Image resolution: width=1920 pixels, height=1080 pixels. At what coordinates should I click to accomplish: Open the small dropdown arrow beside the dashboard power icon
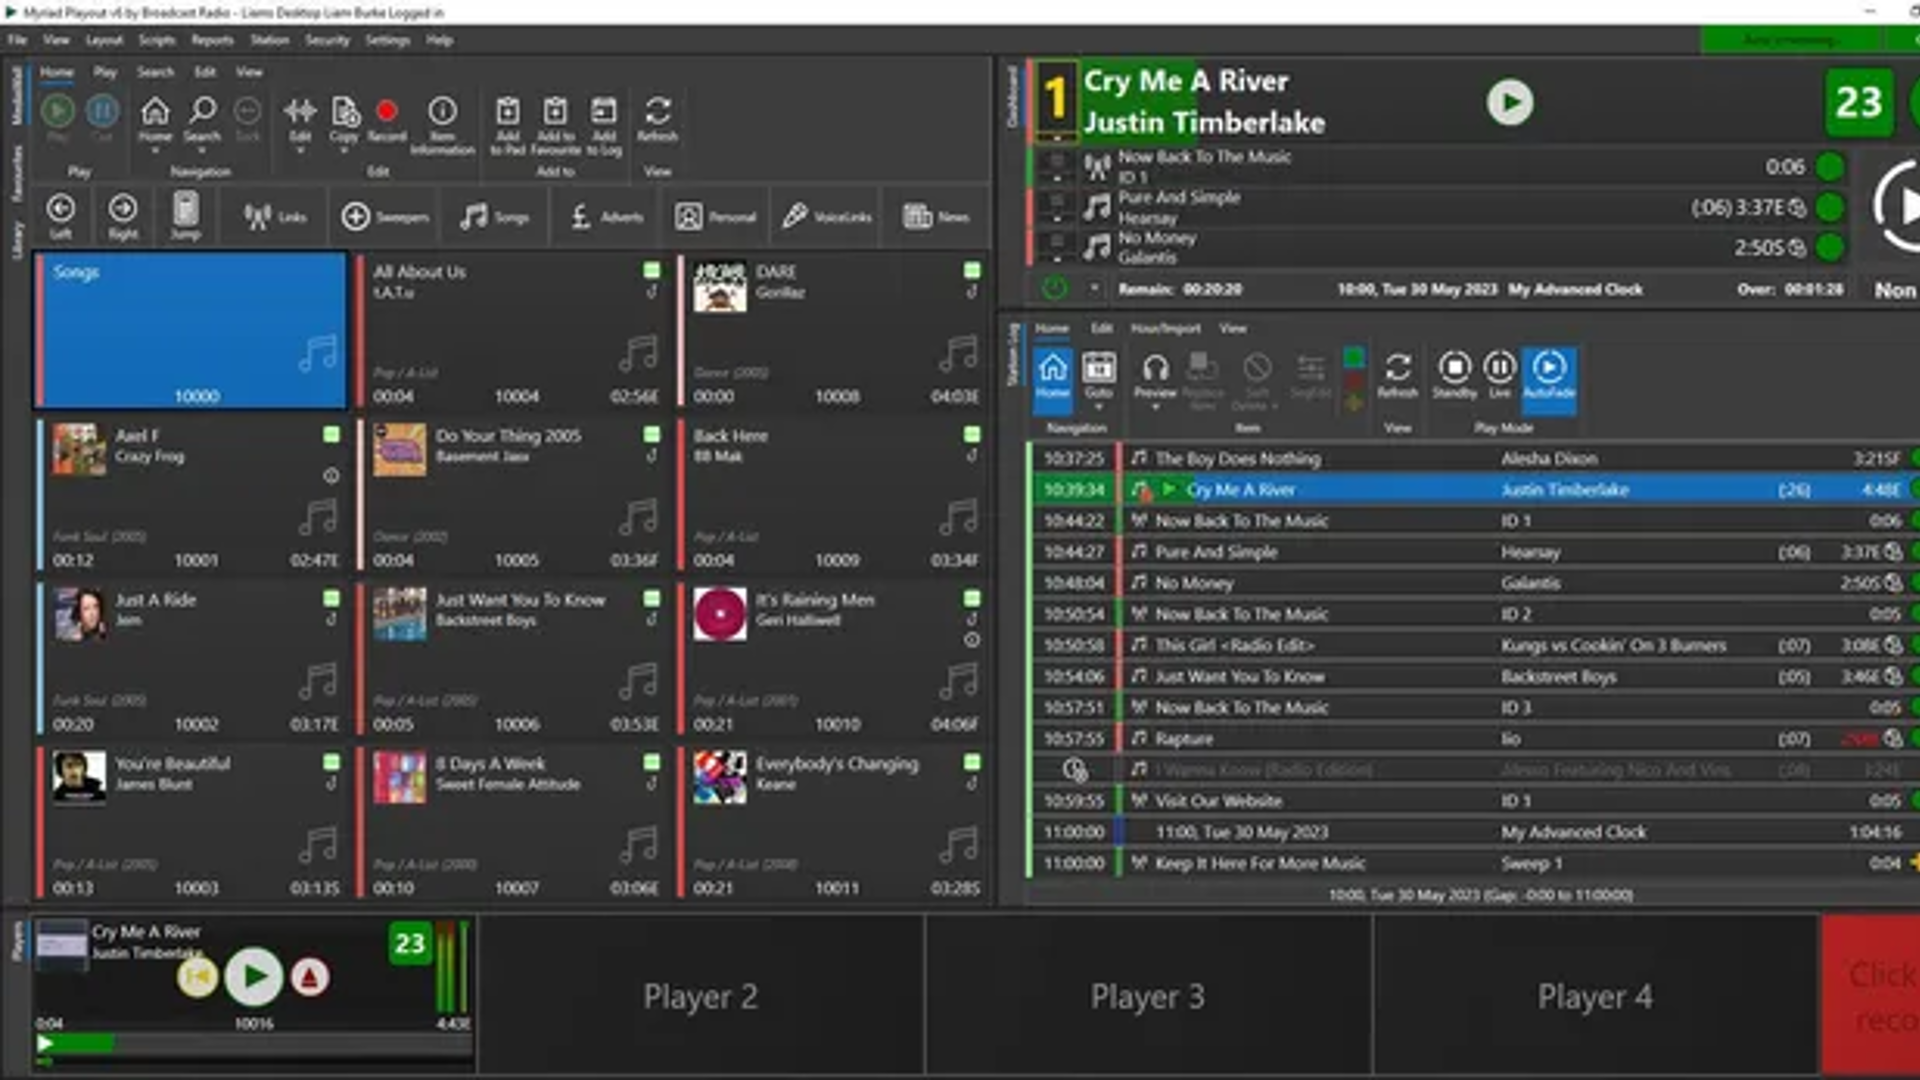click(x=1095, y=289)
